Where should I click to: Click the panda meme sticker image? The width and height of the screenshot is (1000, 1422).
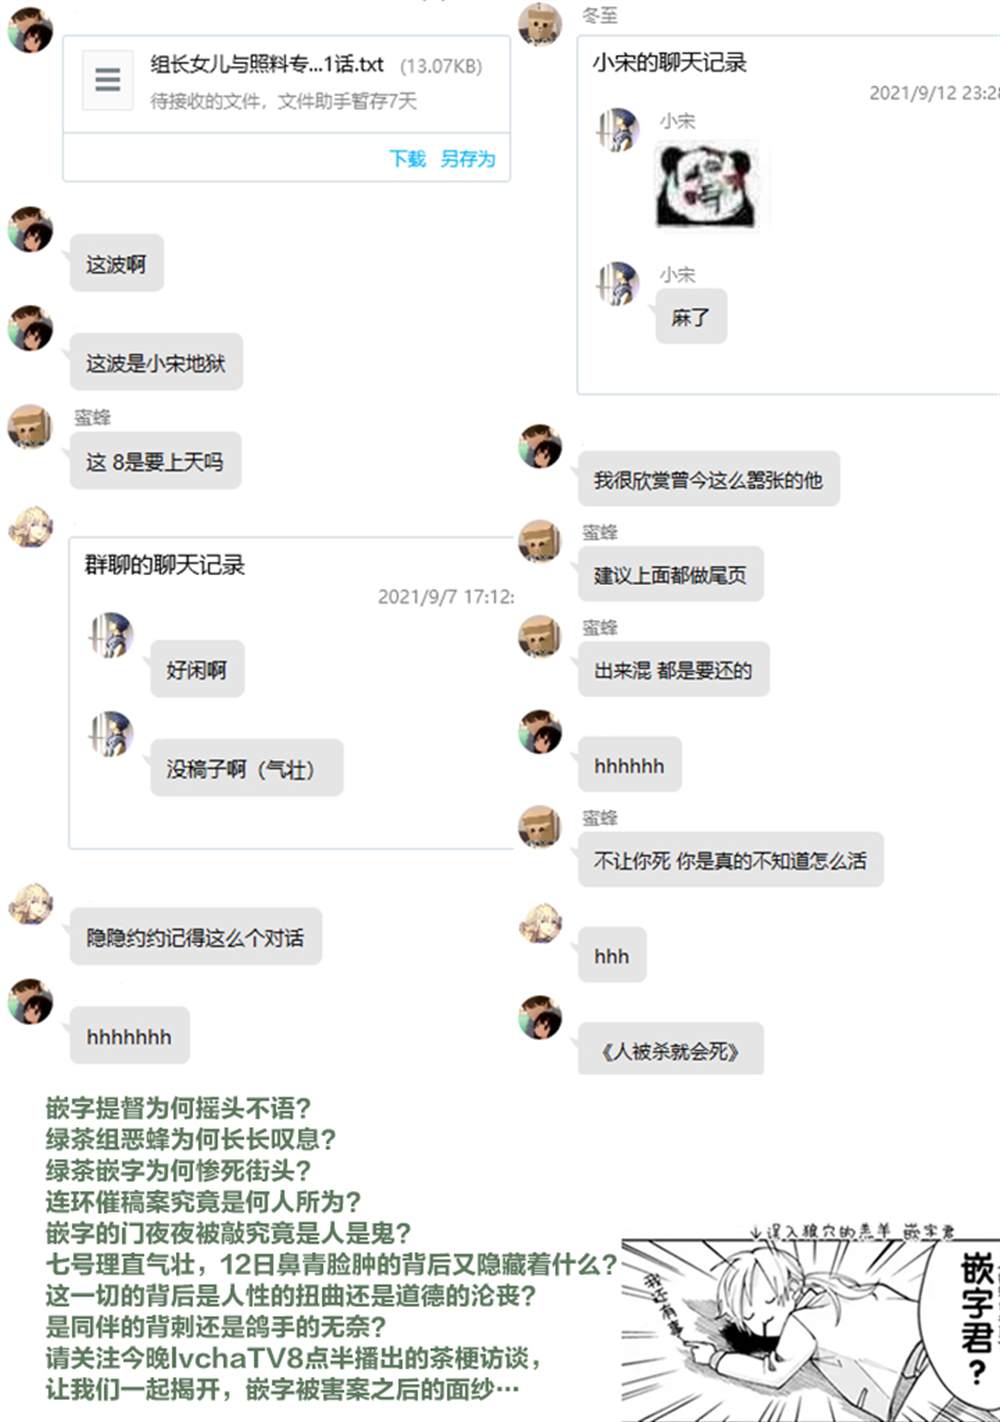[706, 186]
